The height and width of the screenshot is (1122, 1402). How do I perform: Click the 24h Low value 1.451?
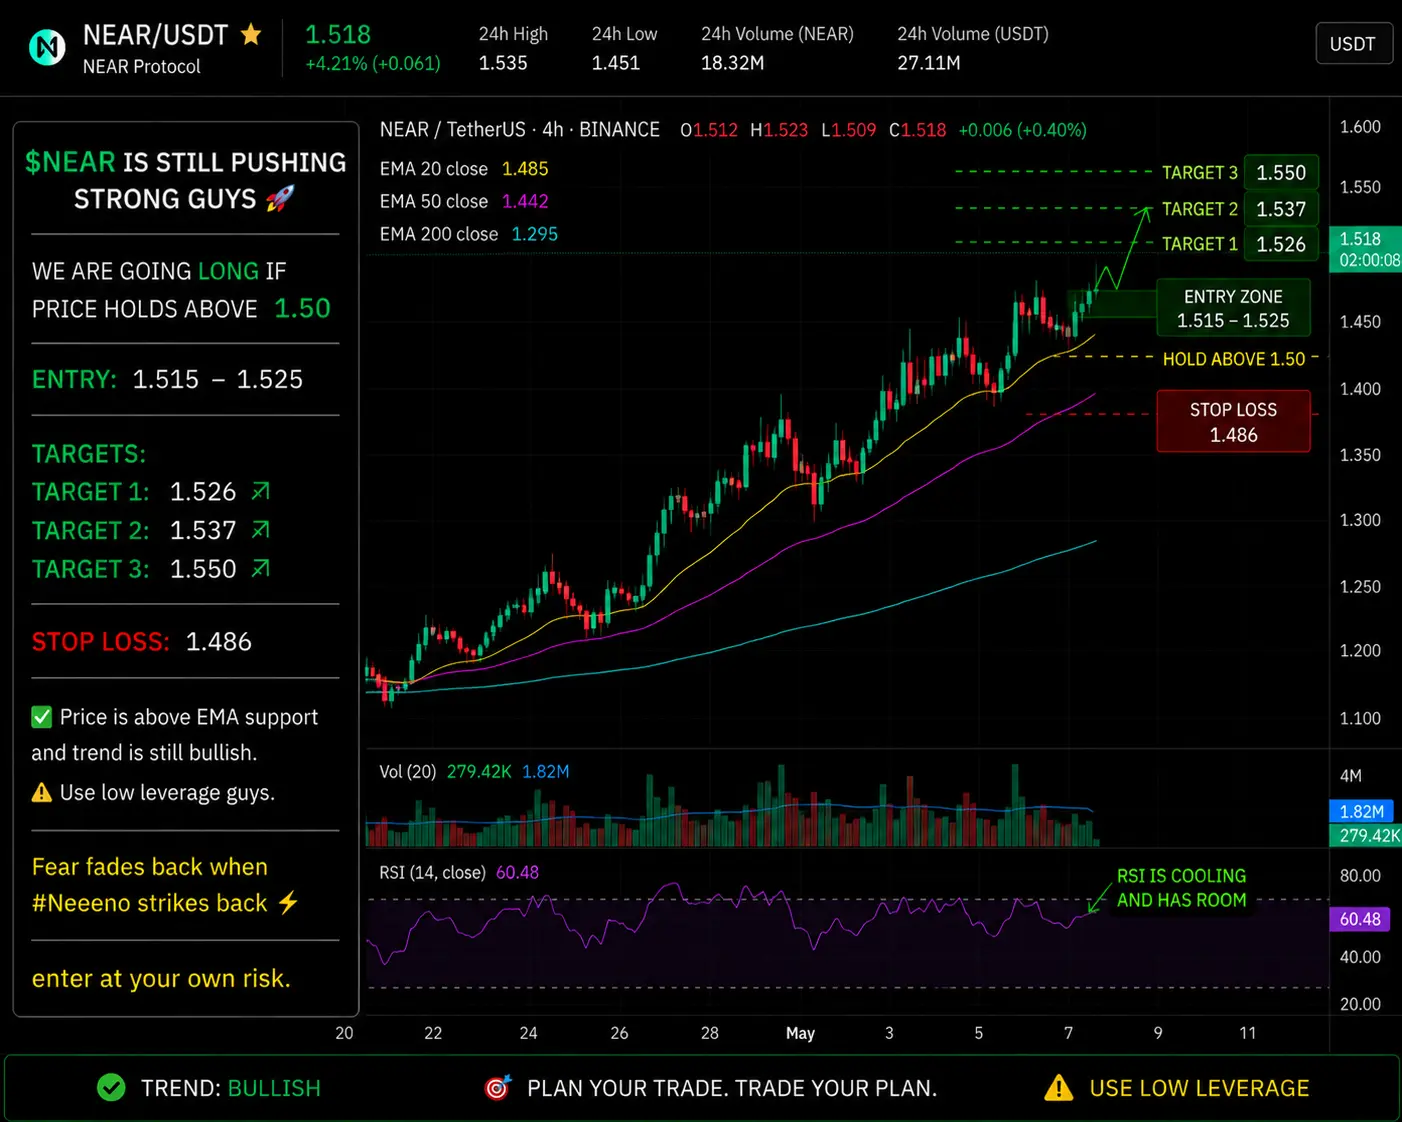pyautogui.click(x=616, y=63)
